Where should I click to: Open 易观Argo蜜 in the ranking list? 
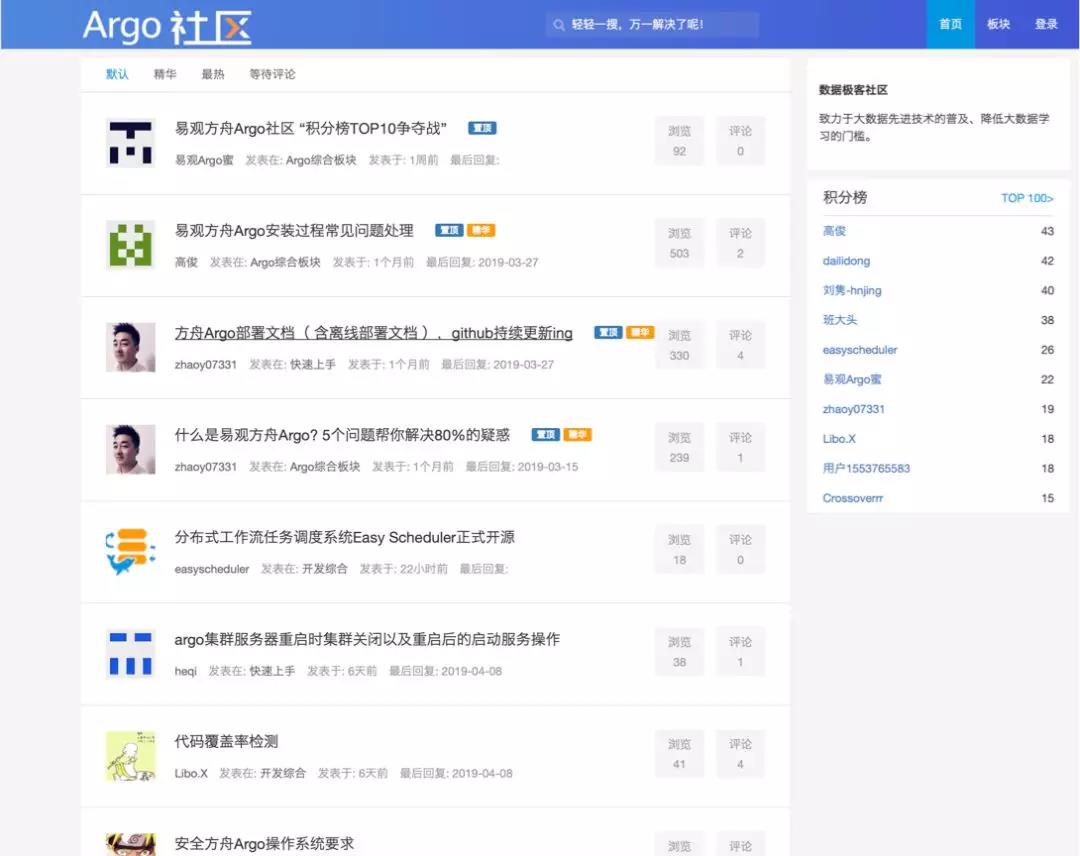[x=852, y=379]
